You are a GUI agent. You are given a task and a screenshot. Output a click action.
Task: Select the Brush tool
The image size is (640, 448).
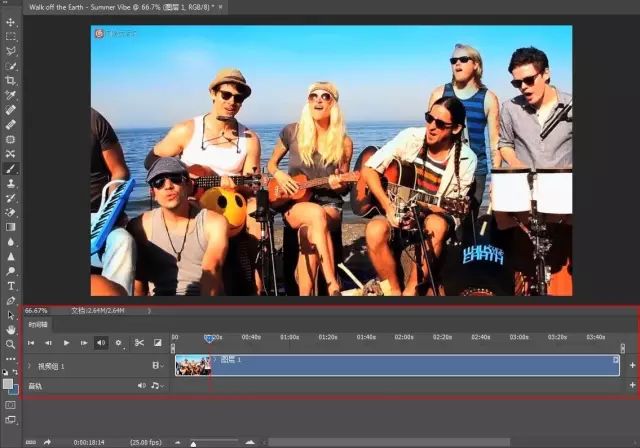11,169
